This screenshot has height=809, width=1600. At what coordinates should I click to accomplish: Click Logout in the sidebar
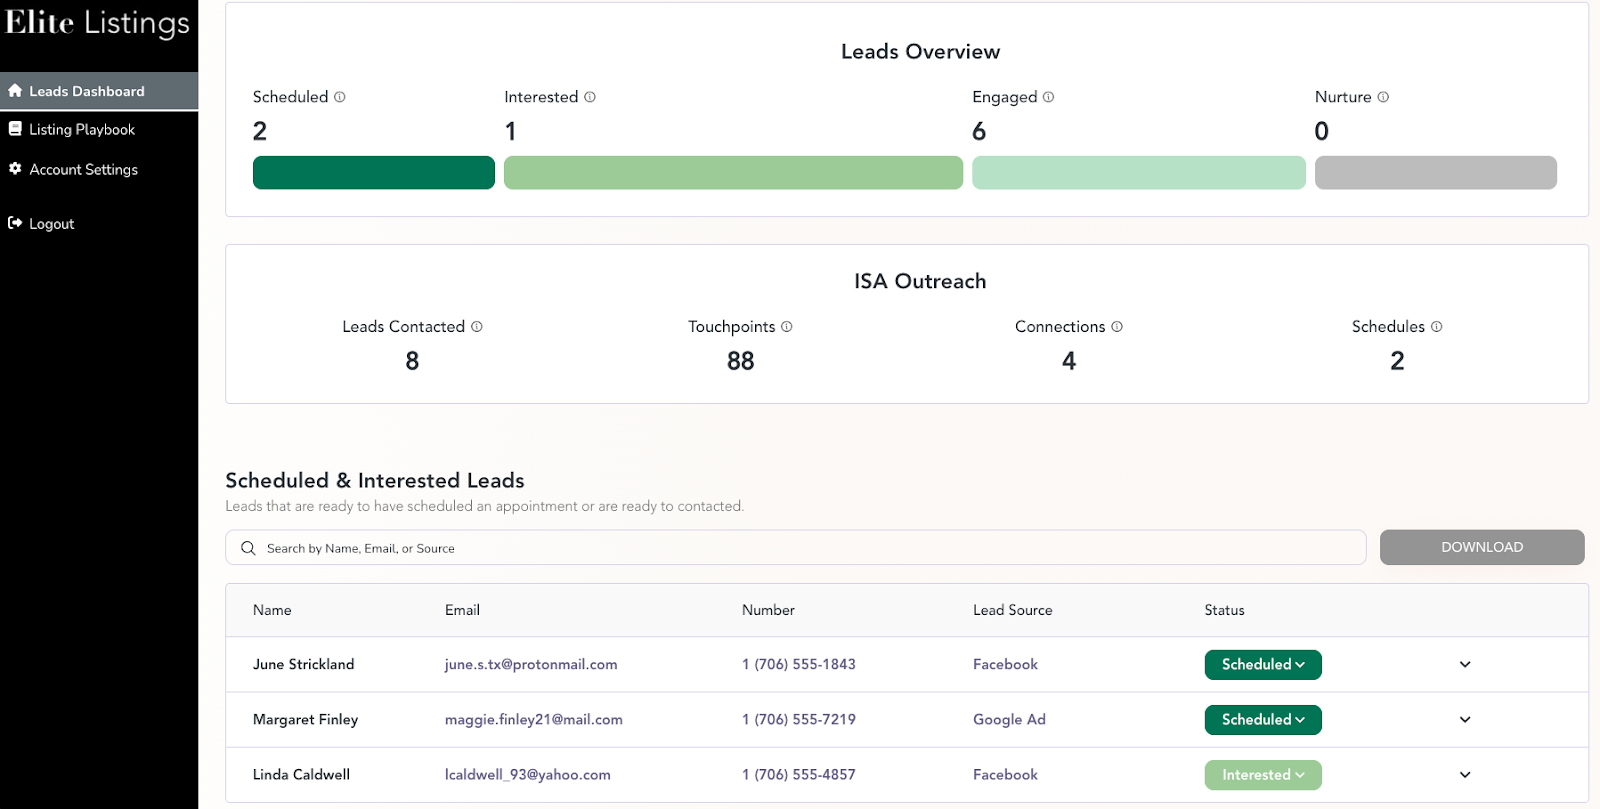tap(51, 224)
